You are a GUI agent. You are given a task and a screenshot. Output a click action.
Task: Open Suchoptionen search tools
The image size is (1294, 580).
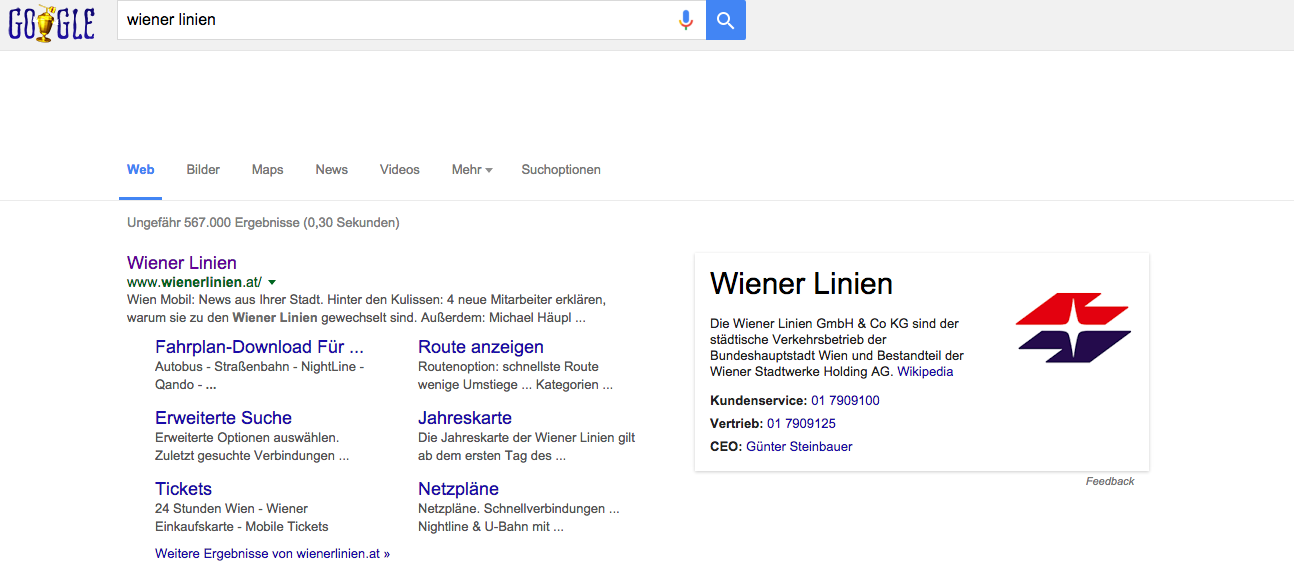click(561, 170)
